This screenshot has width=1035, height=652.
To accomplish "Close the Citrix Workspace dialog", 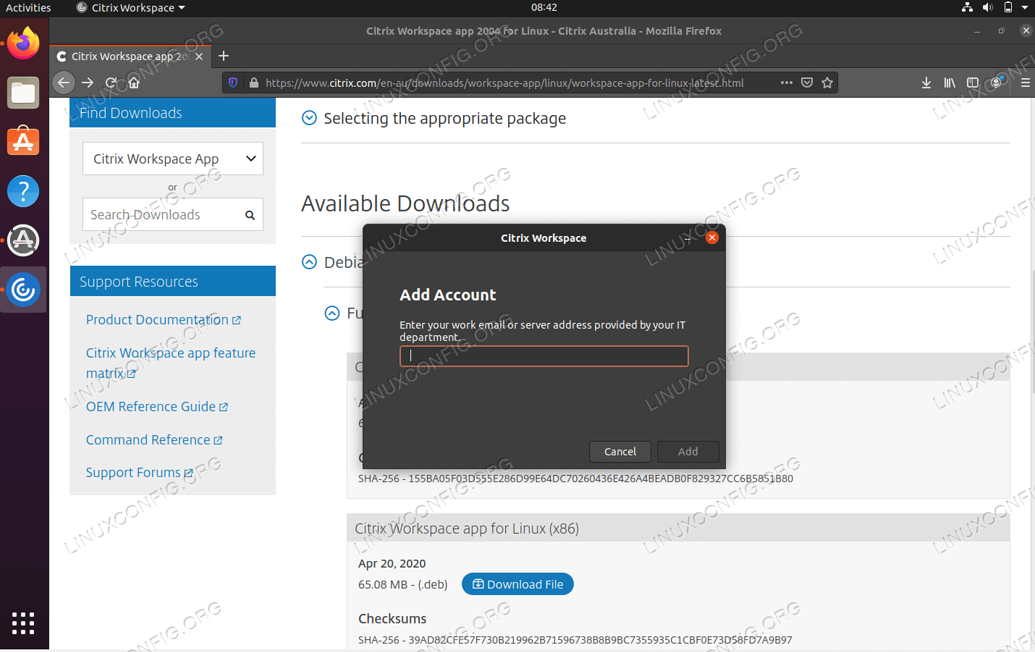I will (x=712, y=238).
